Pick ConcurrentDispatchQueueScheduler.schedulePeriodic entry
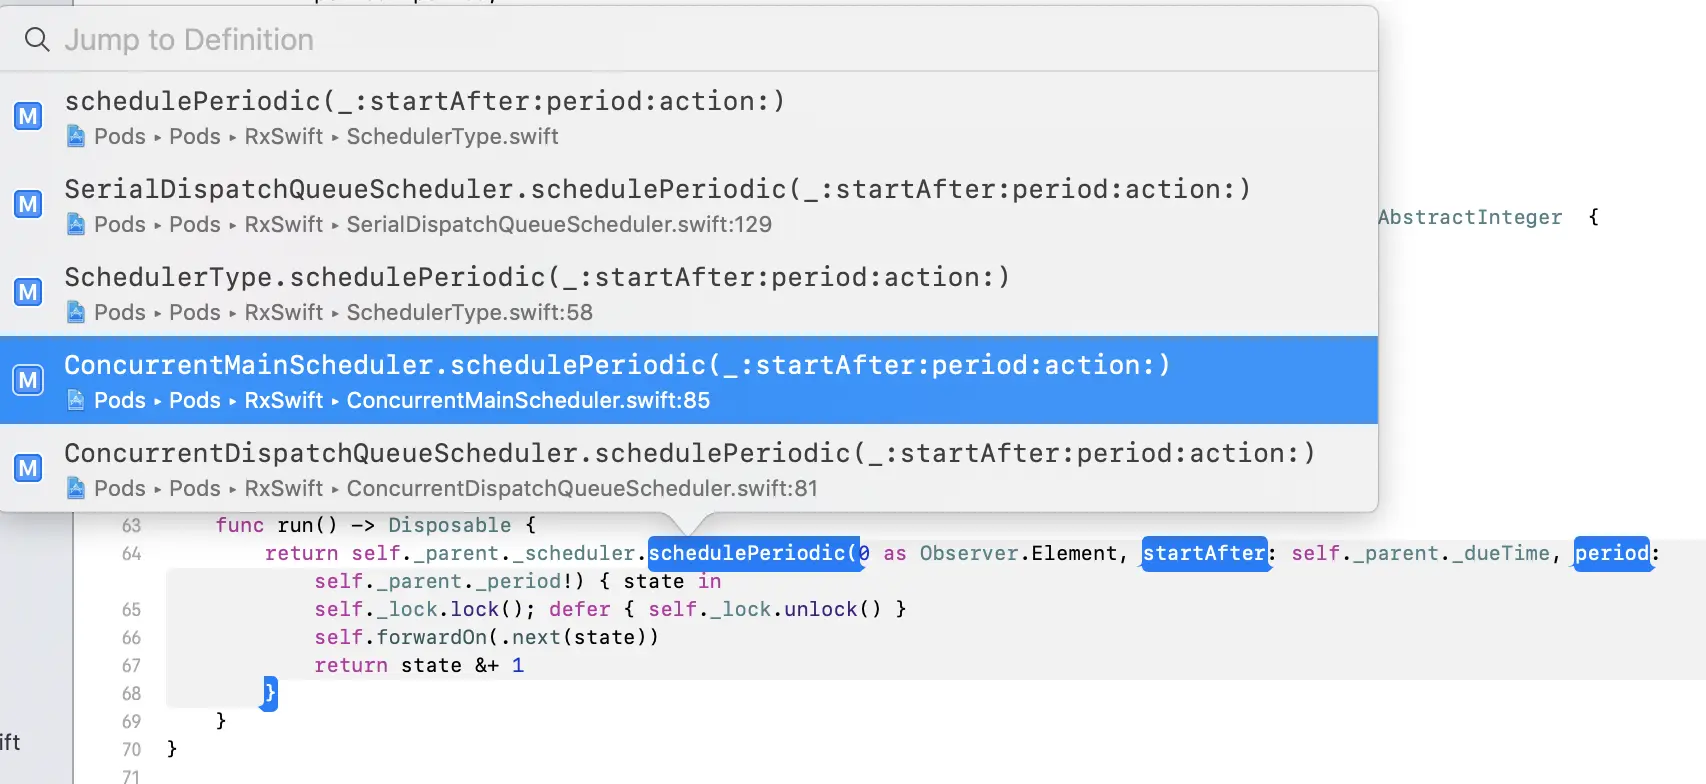 coord(689,454)
